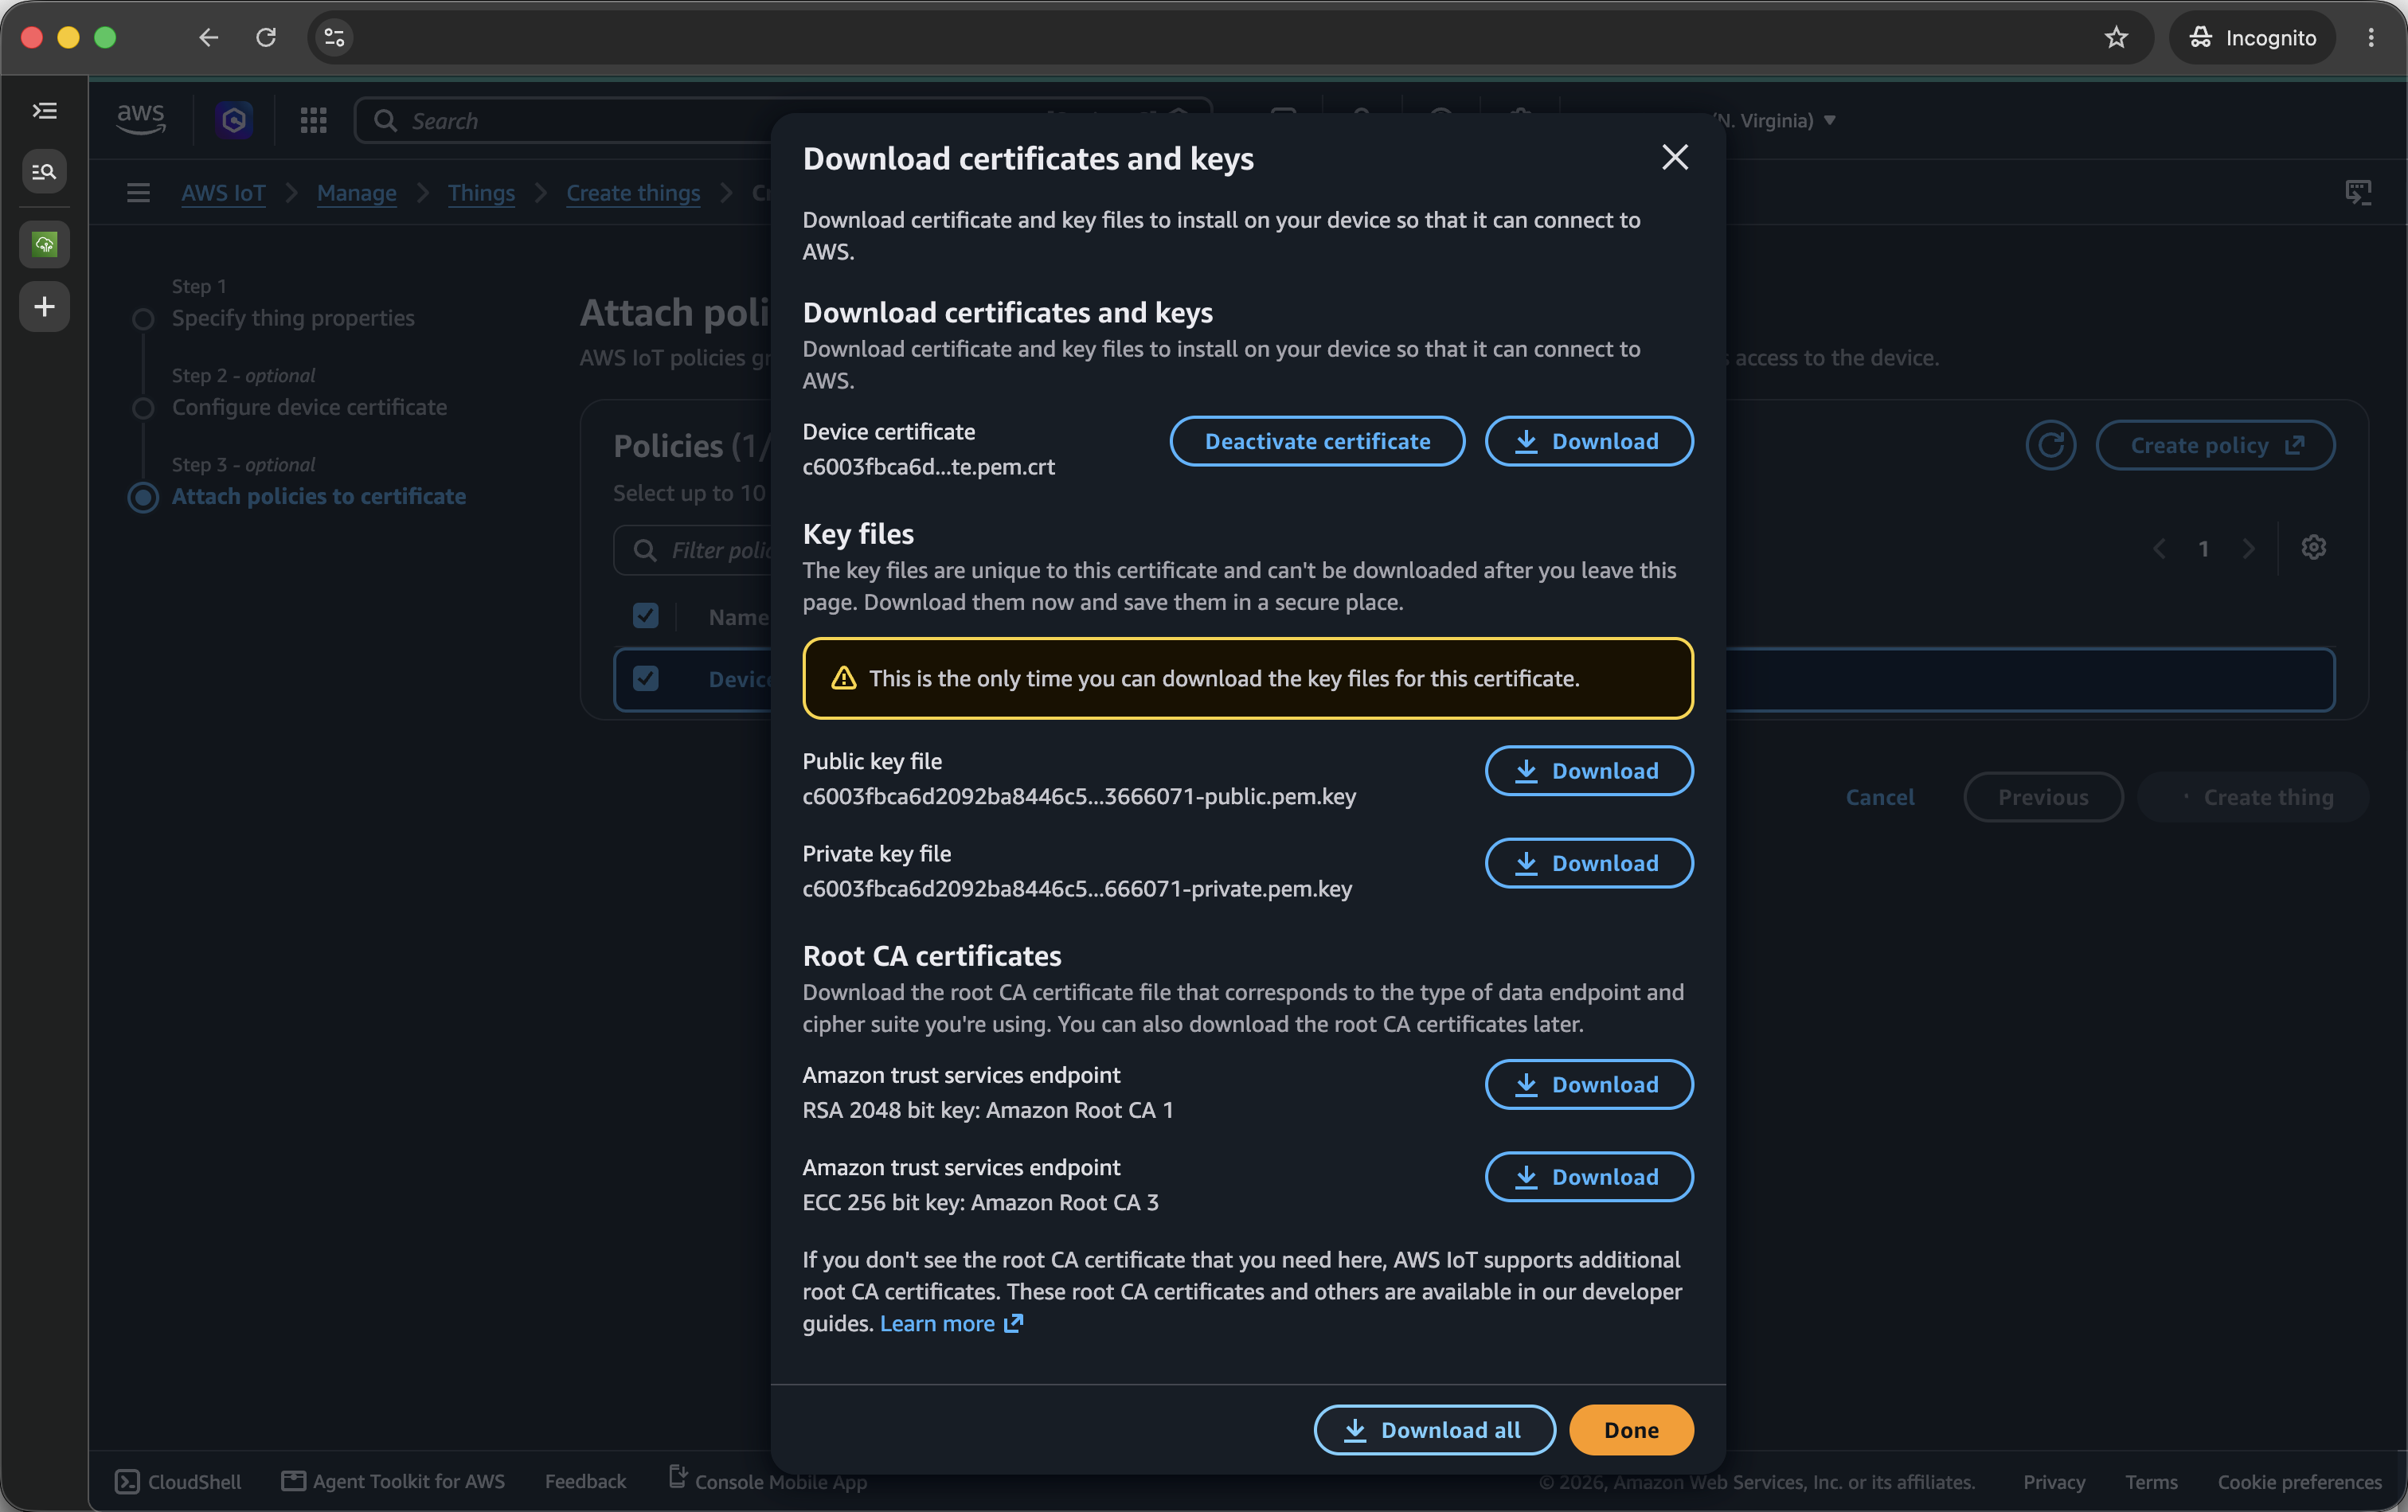Select Step 3 Attach policies to certificate
This screenshot has width=2408, height=1512.
click(x=318, y=496)
